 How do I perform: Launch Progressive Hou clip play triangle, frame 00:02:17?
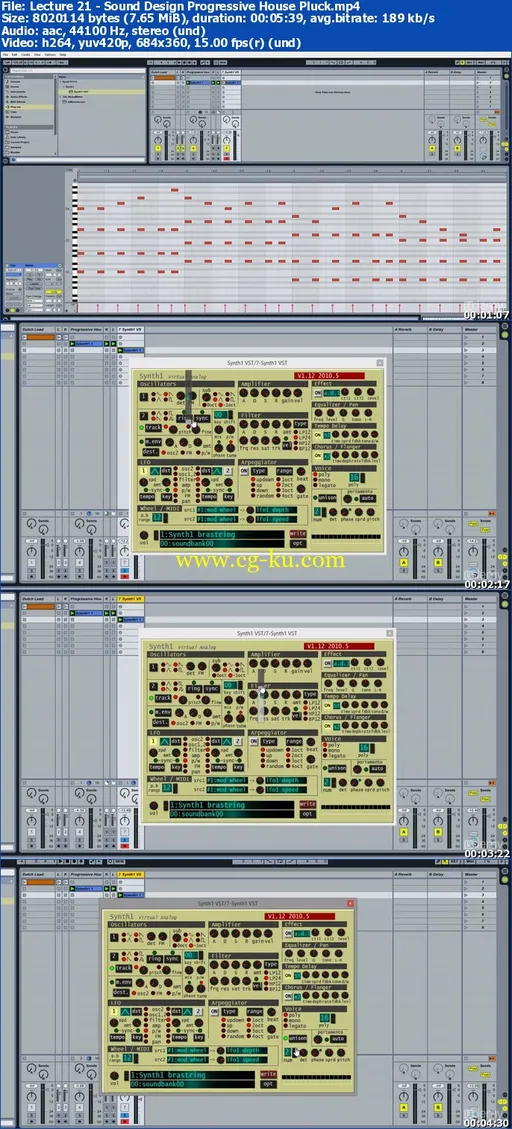72,343
